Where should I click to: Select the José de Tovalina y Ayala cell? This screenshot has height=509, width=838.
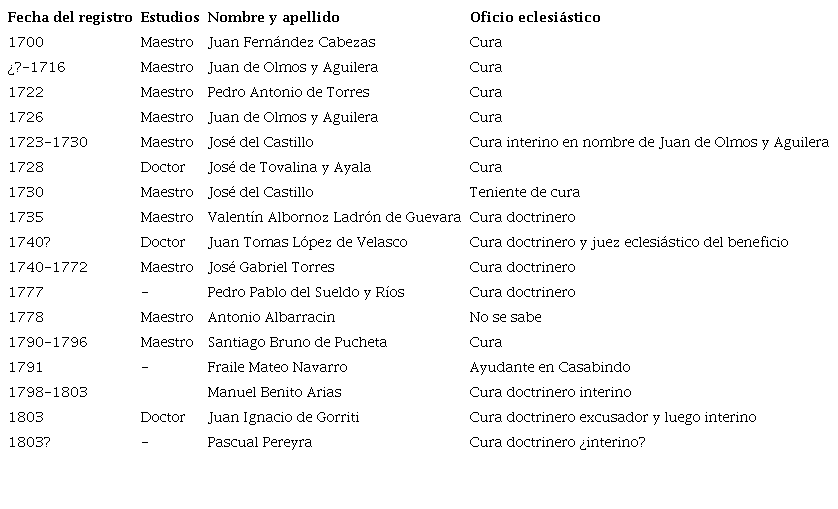[x=289, y=168]
